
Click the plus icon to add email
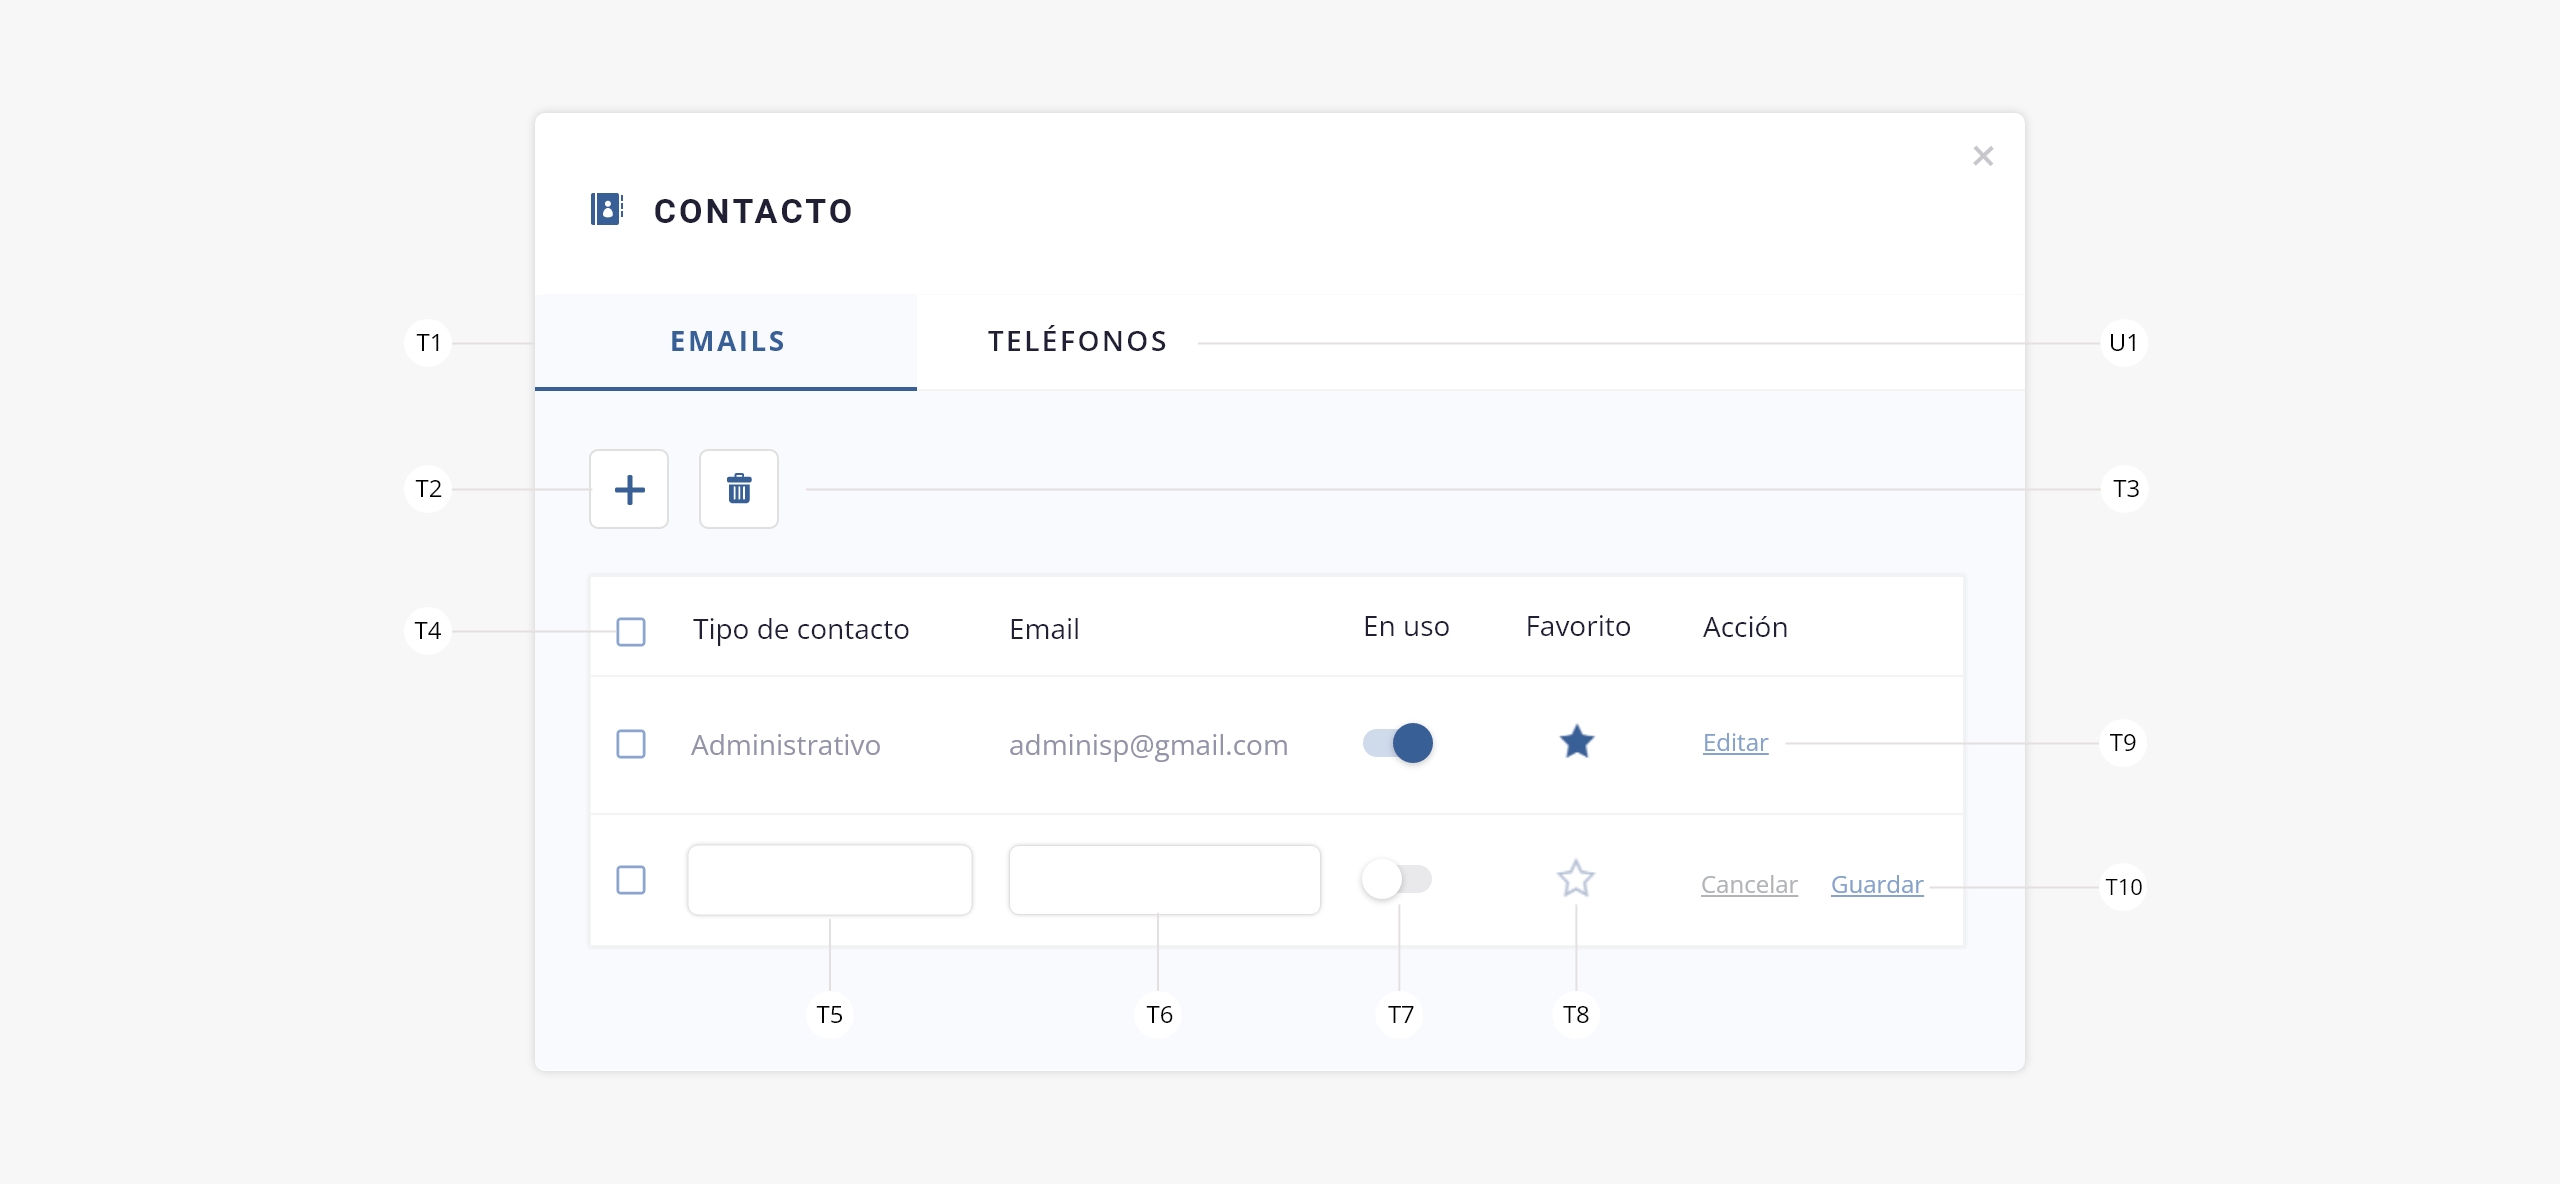[x=629, y=489]
